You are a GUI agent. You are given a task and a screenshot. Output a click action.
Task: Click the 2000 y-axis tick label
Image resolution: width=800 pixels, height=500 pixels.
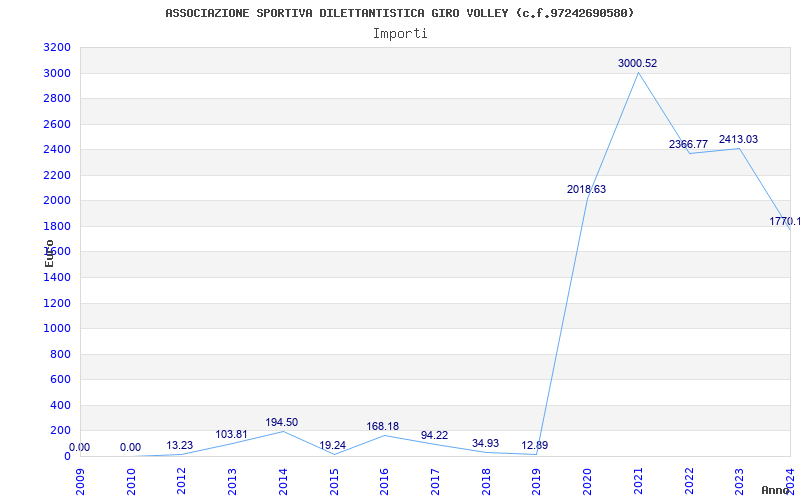pos(57,201)
